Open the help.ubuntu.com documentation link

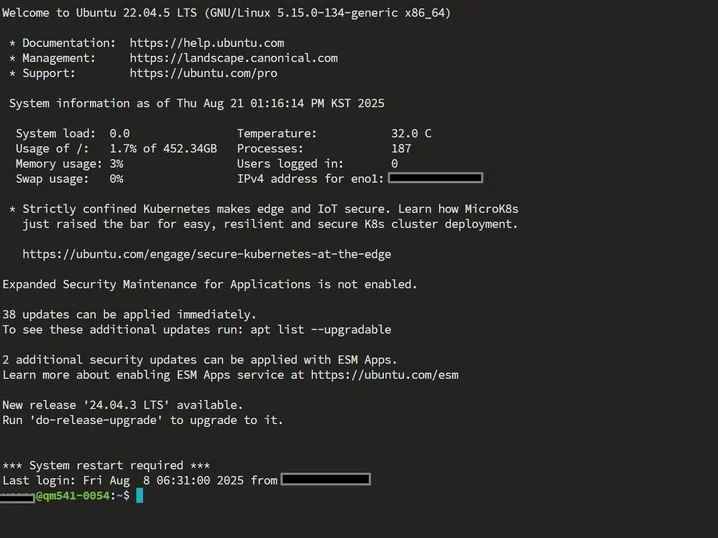coord(207,43)
